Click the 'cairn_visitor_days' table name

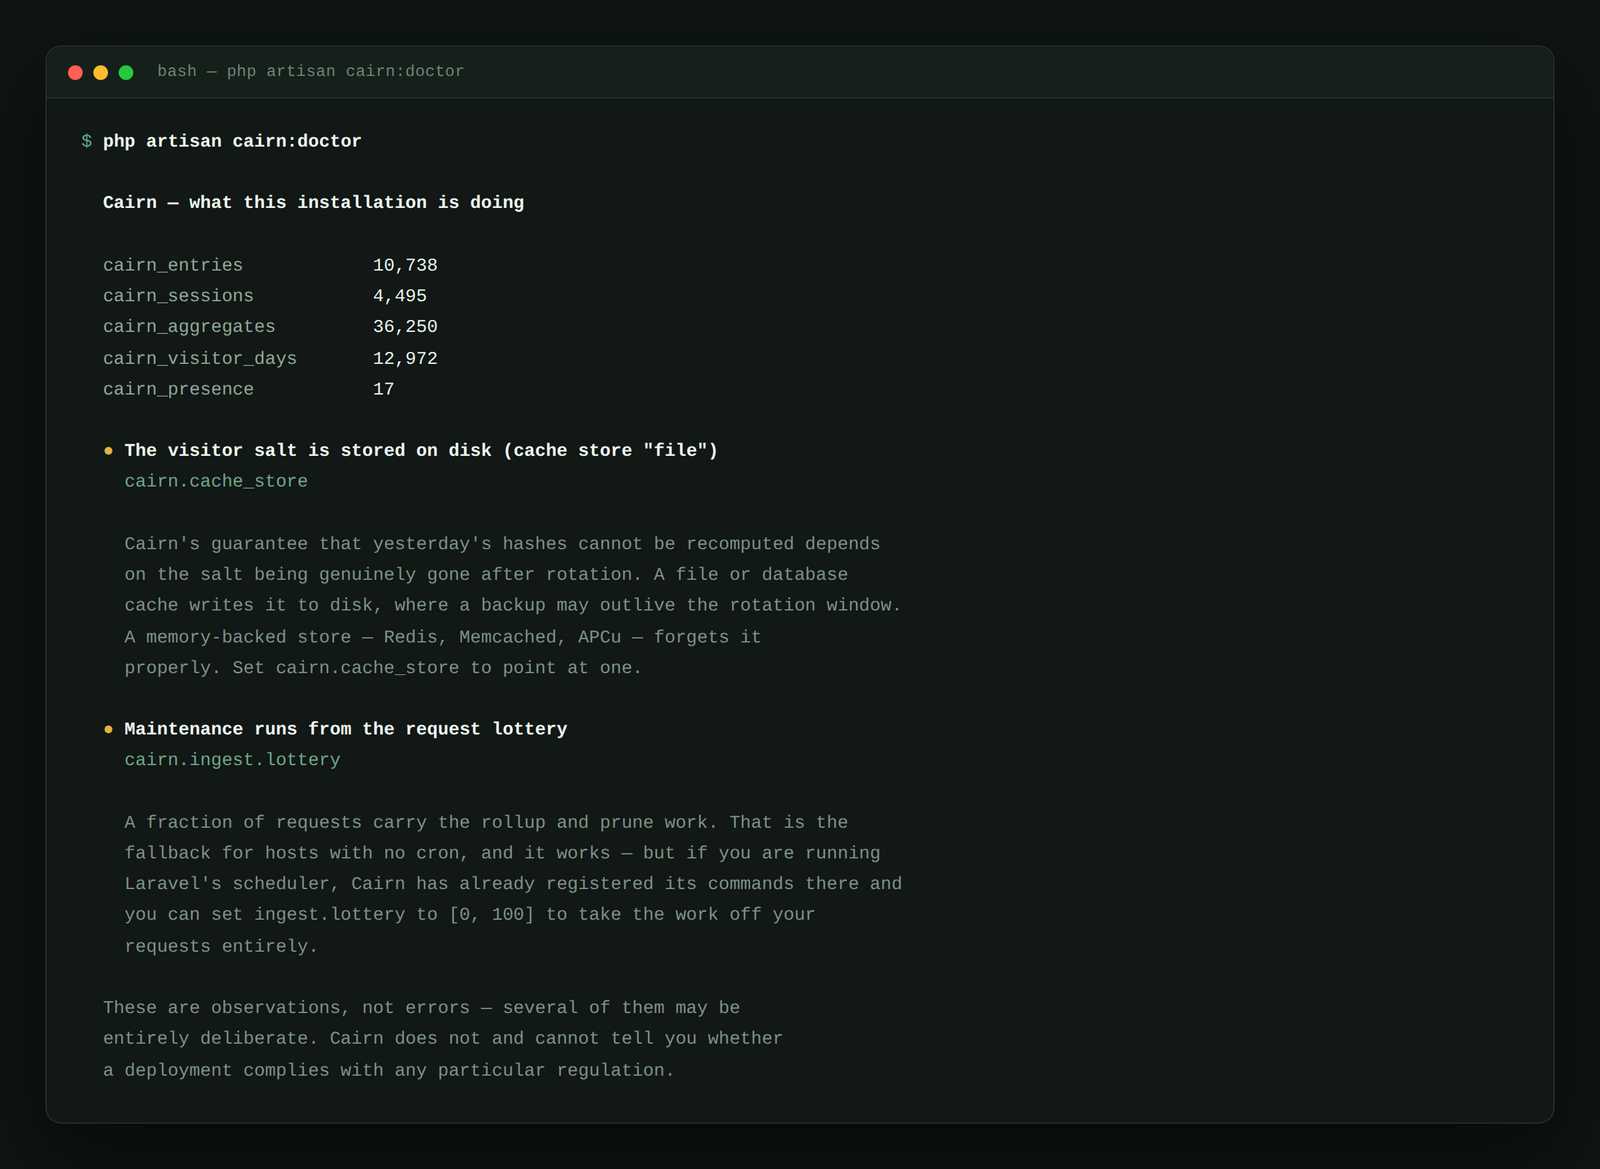pyautogui.click(x=200, y=358)
